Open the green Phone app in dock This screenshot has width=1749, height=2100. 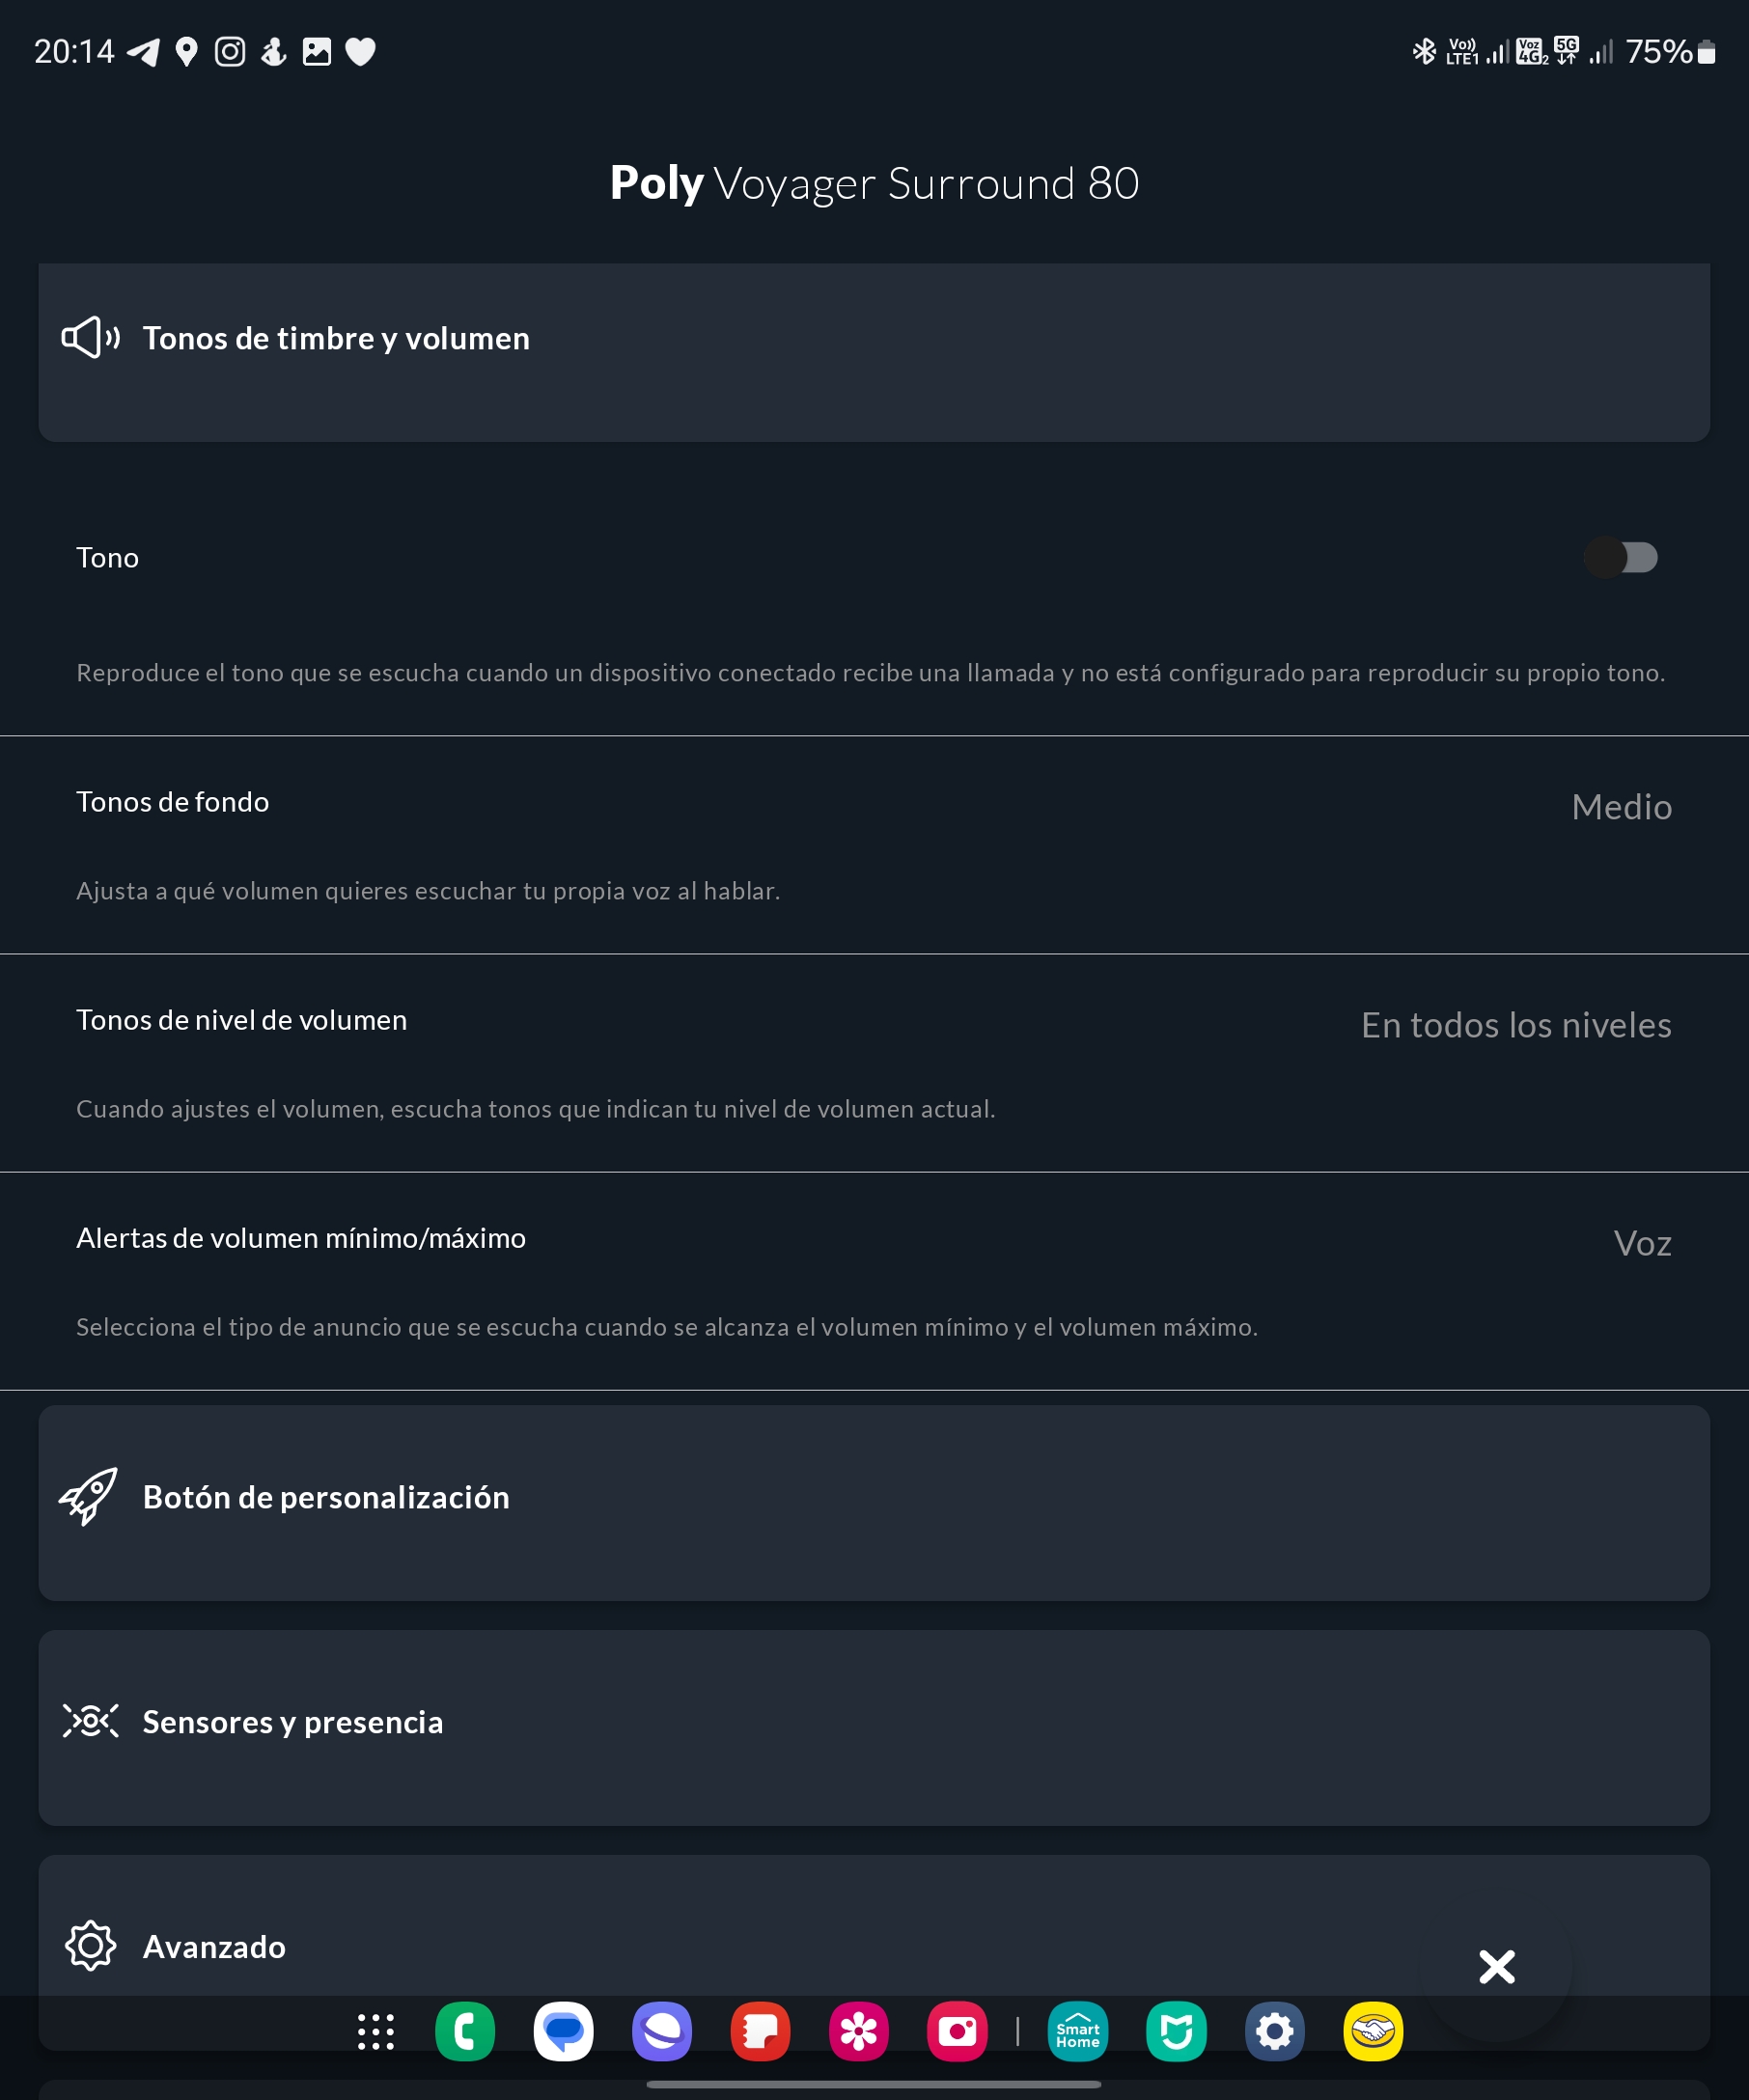[x=465, y=2031]
